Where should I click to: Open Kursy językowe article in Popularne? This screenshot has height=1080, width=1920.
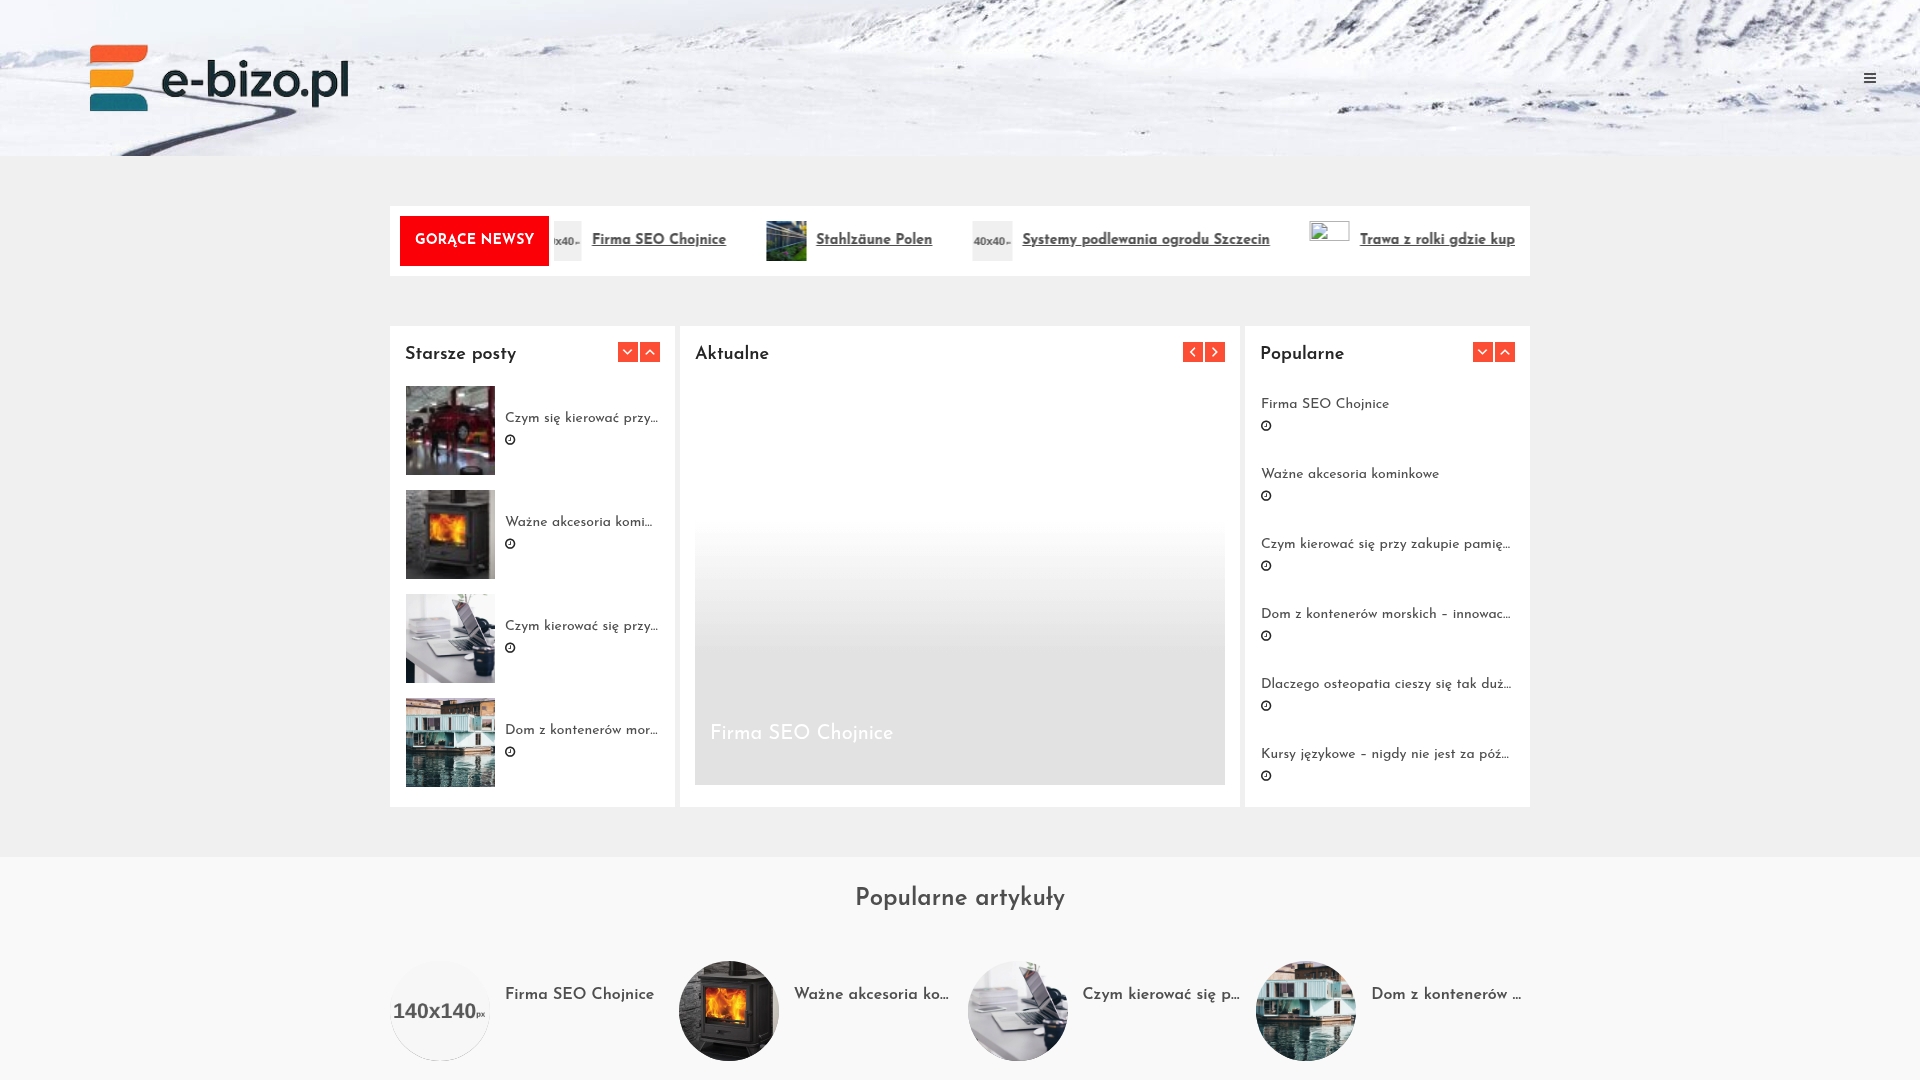pyautogui.click(x=1384, y=754)
